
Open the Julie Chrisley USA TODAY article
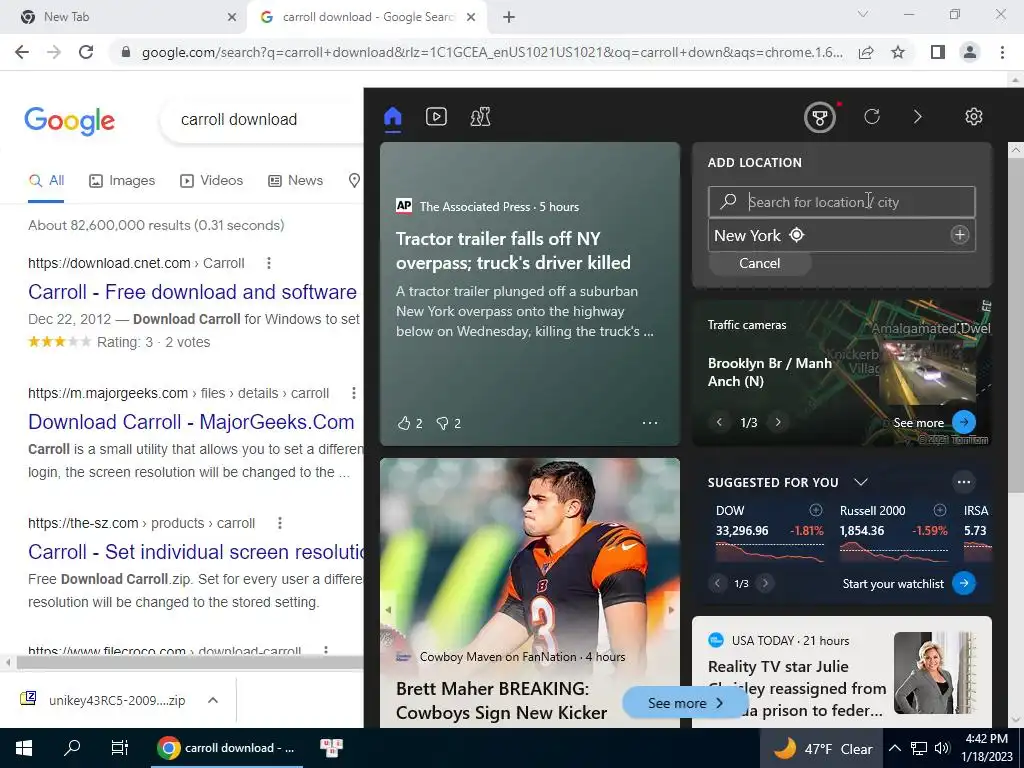click(x=796, y=688)
